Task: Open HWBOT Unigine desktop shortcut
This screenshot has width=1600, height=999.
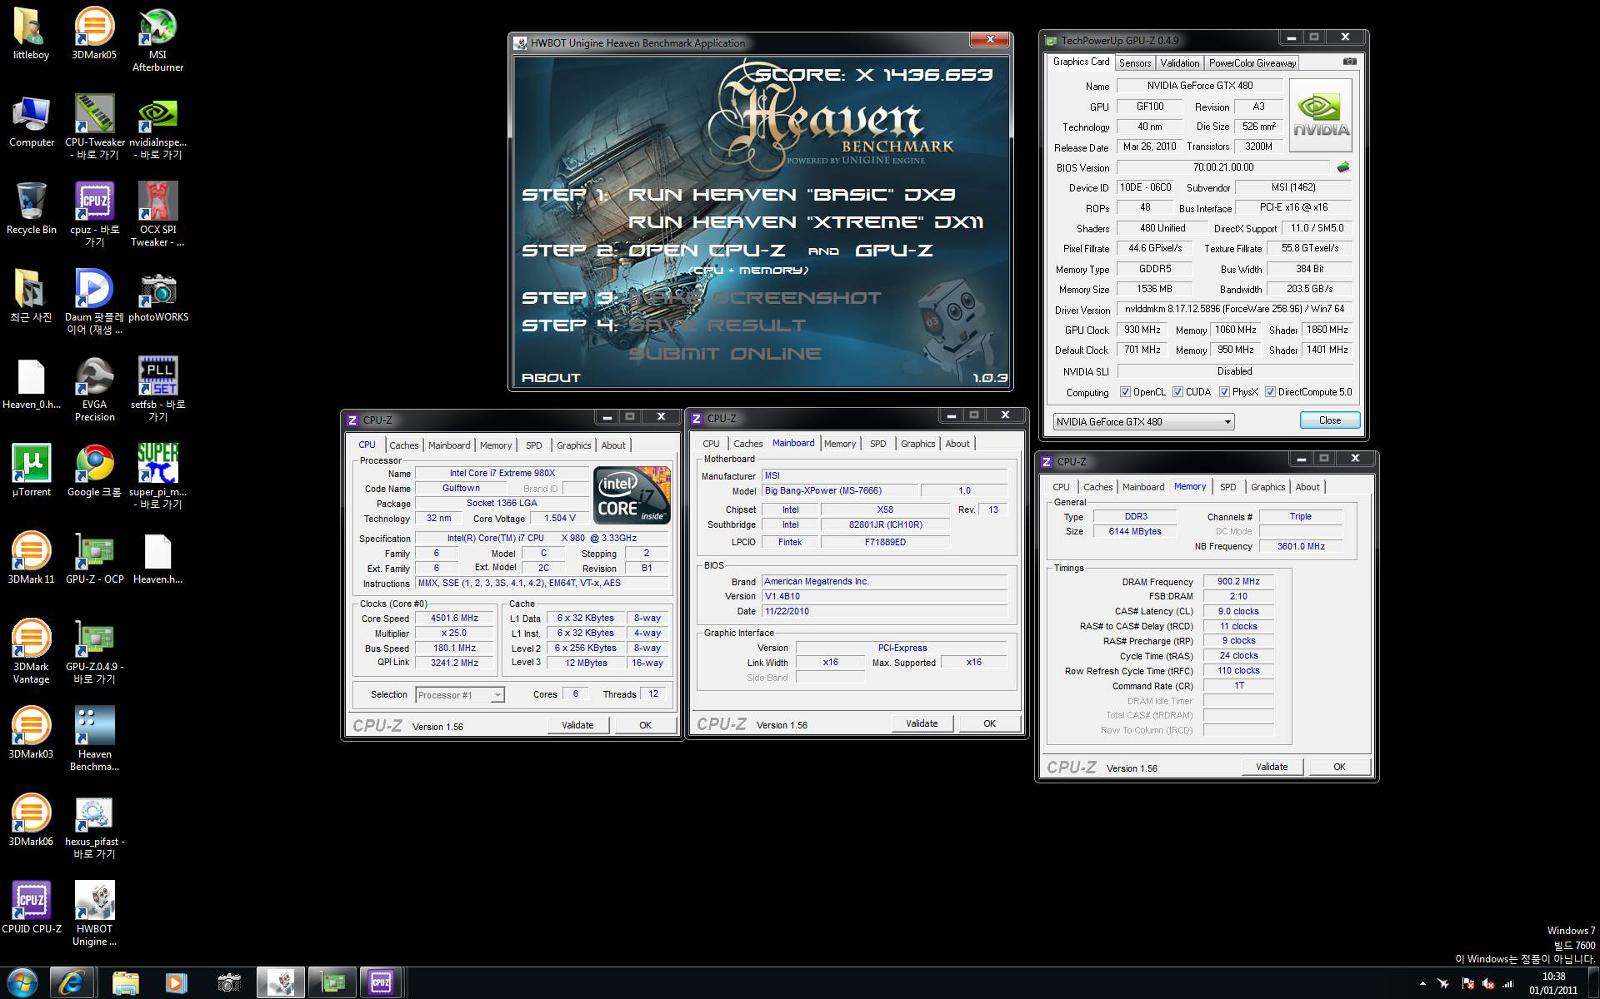Action: pyautogui.click(x=94, y=914)
